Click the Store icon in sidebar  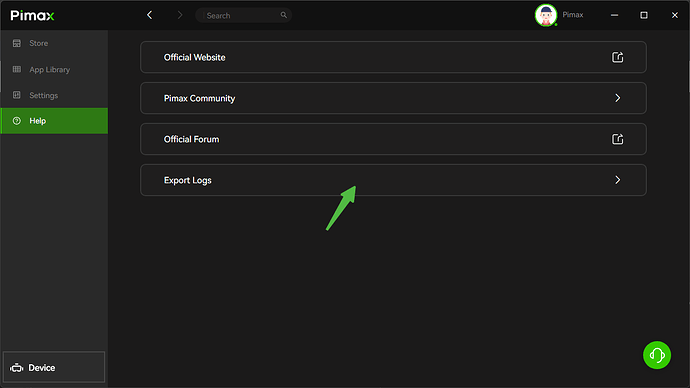(17, 43)
